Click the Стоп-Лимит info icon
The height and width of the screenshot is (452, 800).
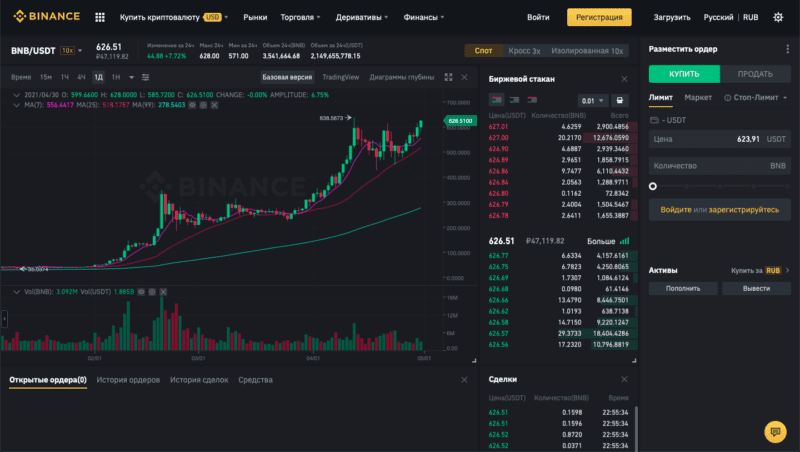pos(728,97)
